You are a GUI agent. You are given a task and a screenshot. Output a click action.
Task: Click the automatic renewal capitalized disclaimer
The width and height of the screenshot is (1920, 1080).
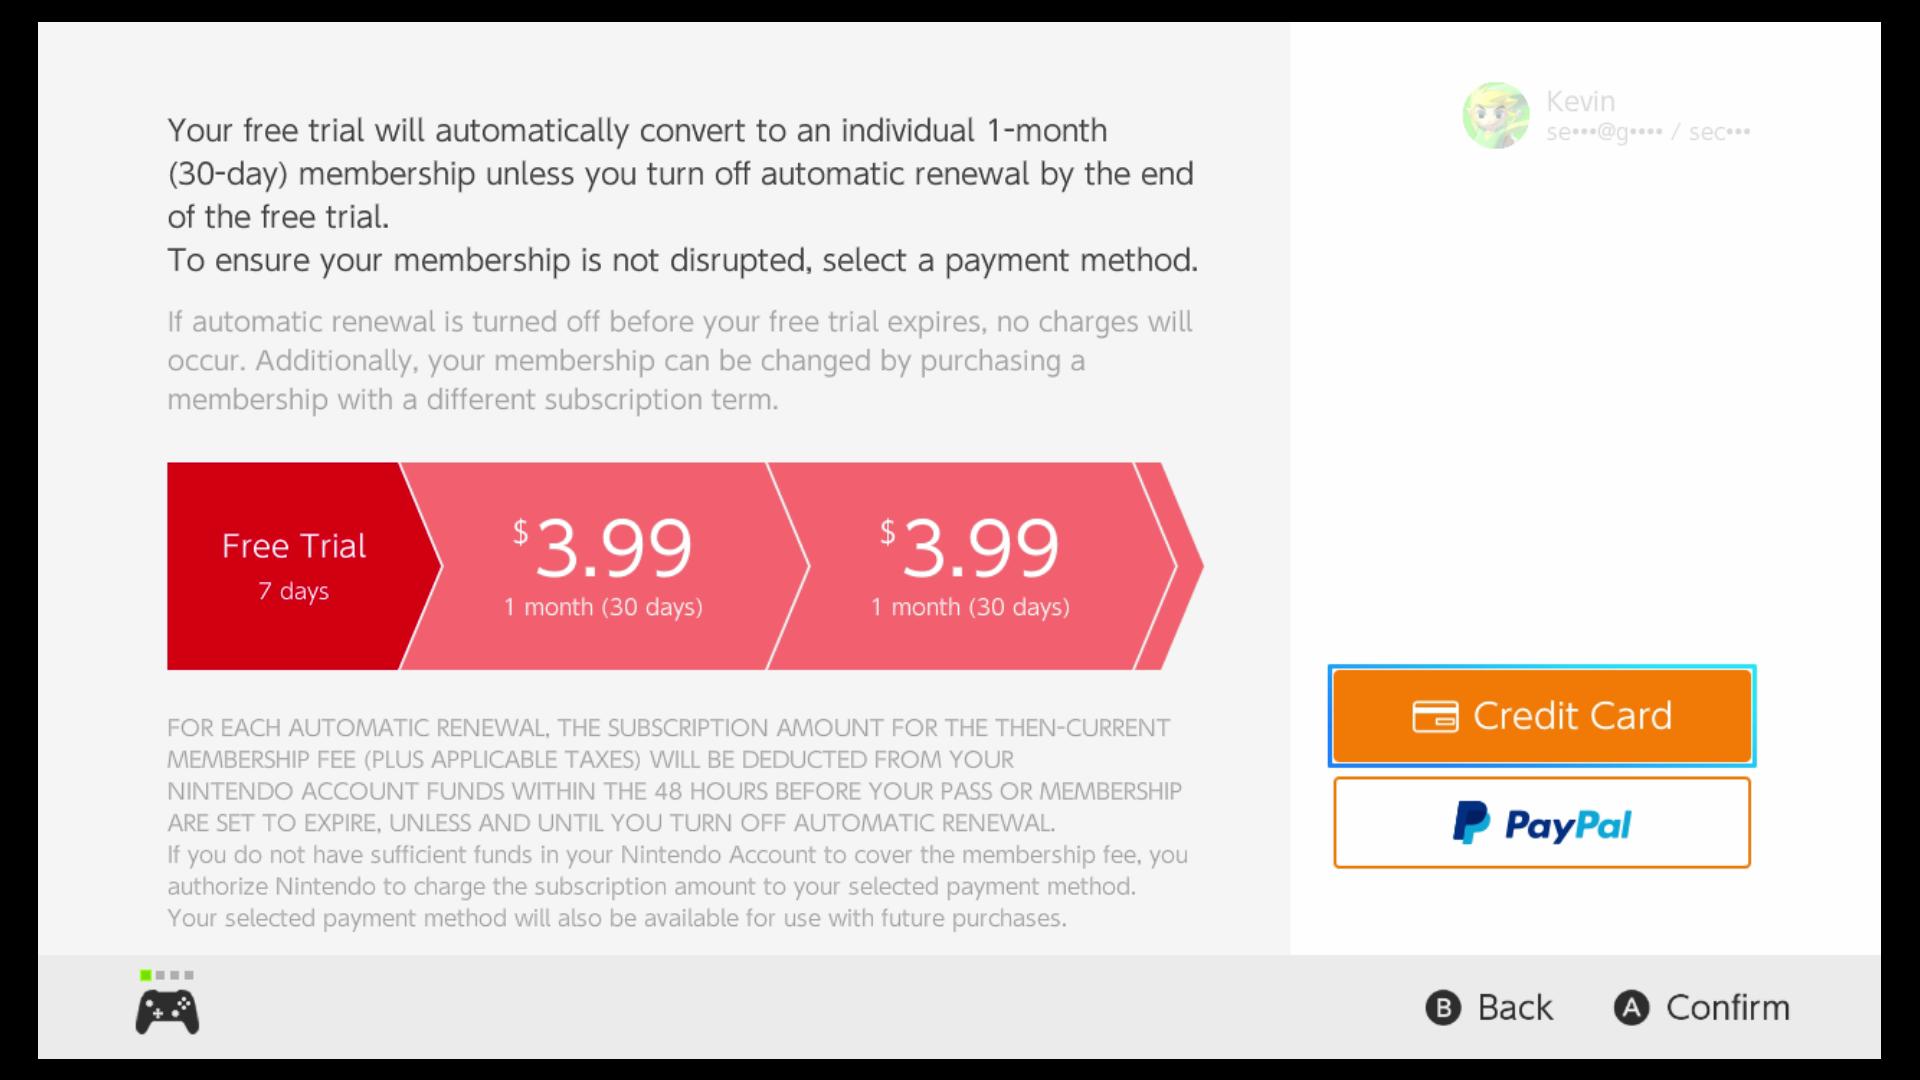[x=675, y=775]
